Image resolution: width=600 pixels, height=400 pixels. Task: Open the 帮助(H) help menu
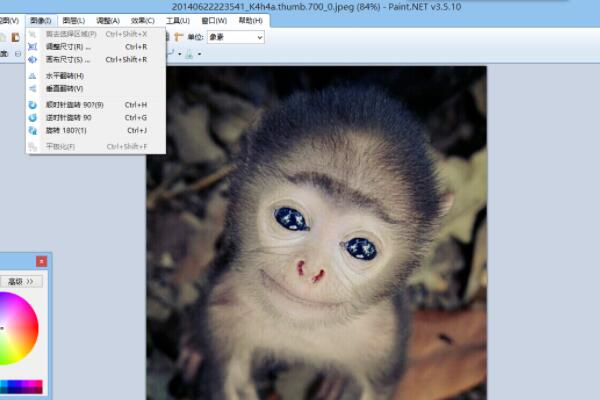pyautogui.click(x=251, y=21)
